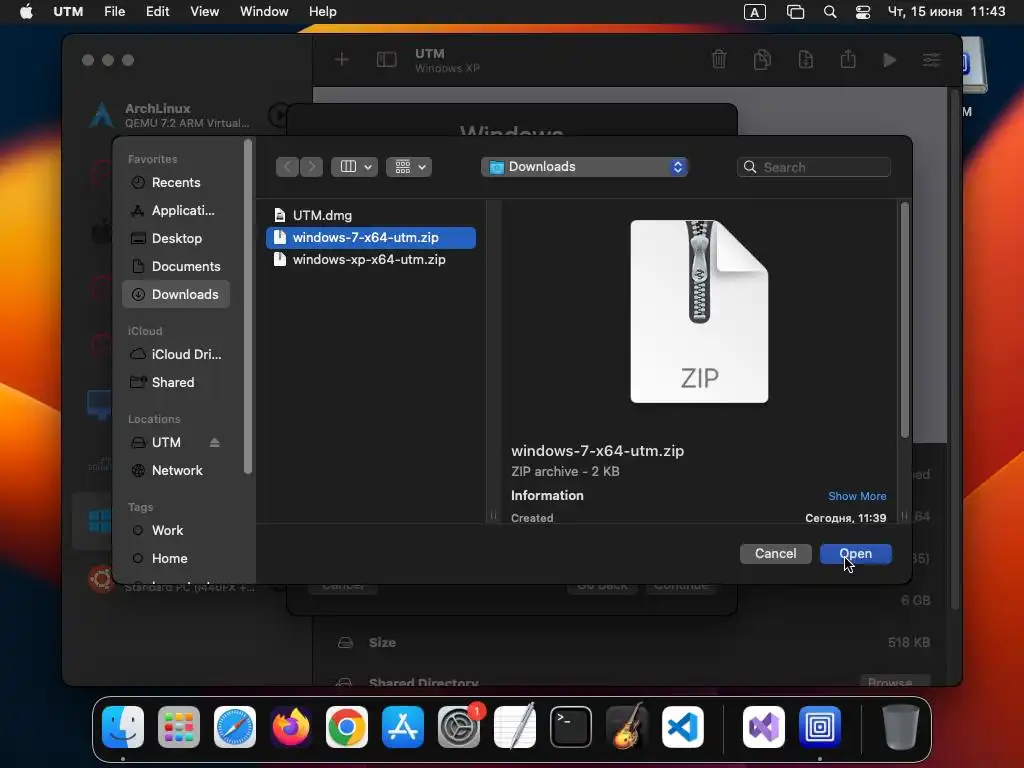
Task: Open the item grouping dropdown
Action: [409, 167]
